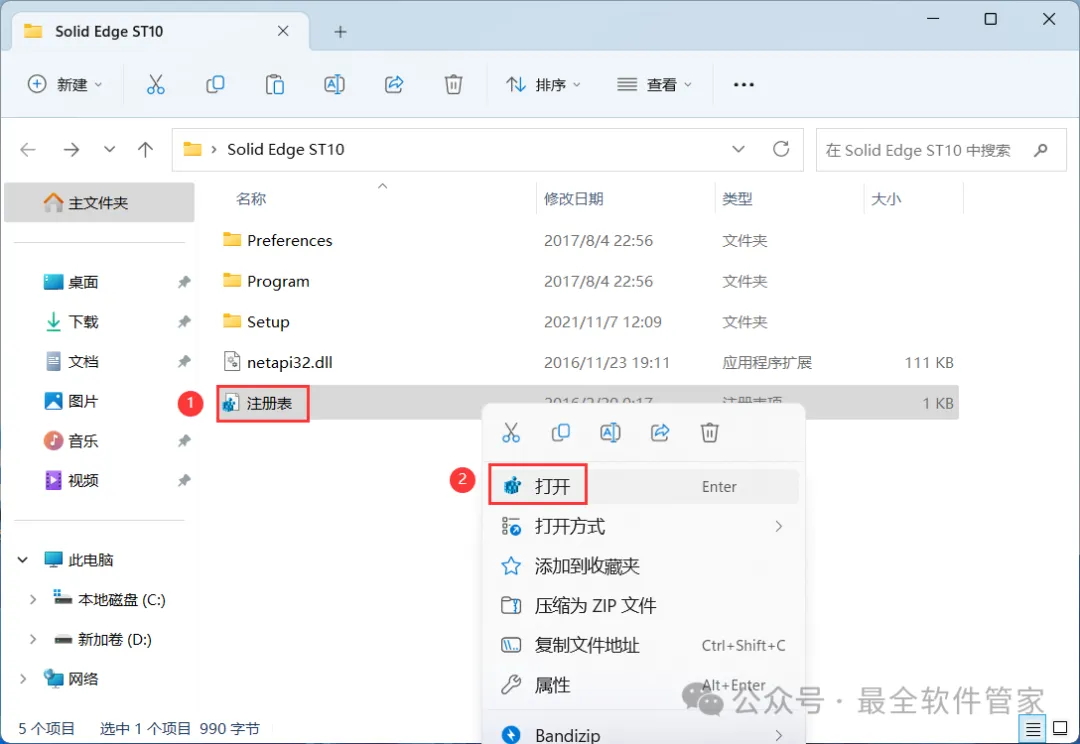
Task: Open the 查看 view dropdown
Action: [x=654, y=85]
